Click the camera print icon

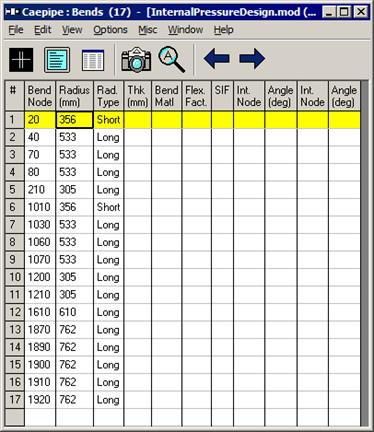(136, 60)
